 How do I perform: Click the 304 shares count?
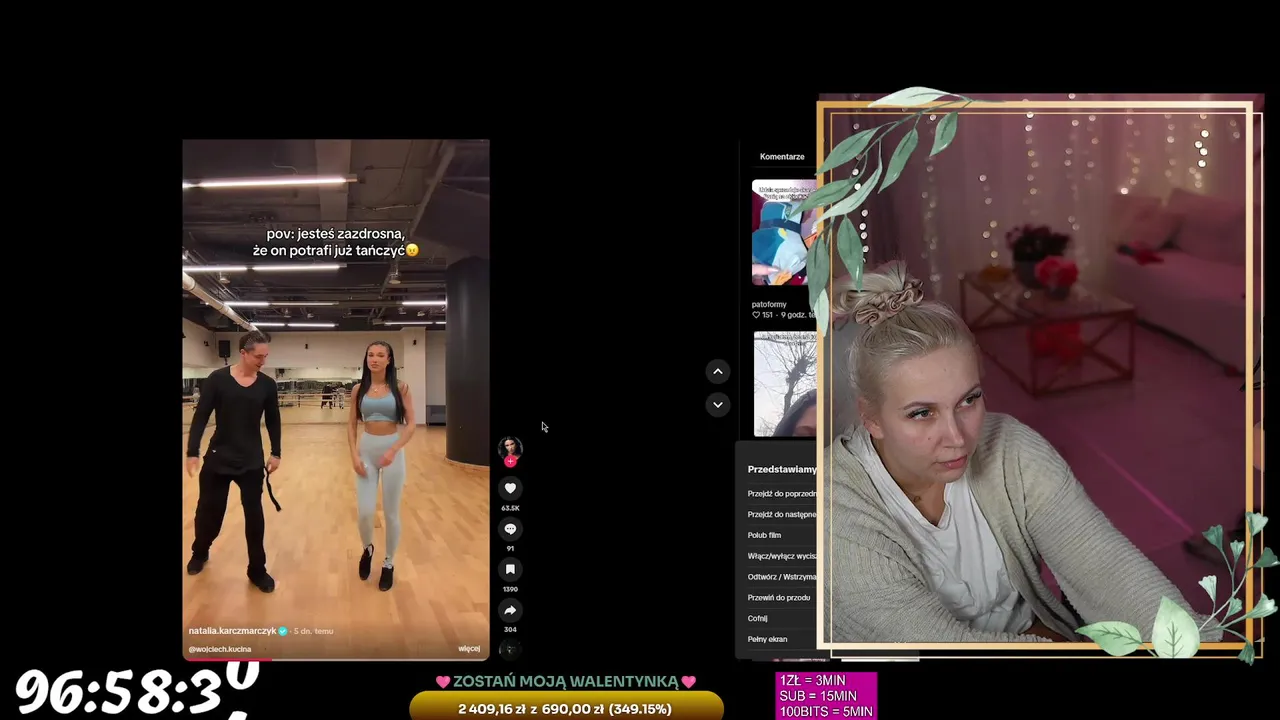pos(510,629)
